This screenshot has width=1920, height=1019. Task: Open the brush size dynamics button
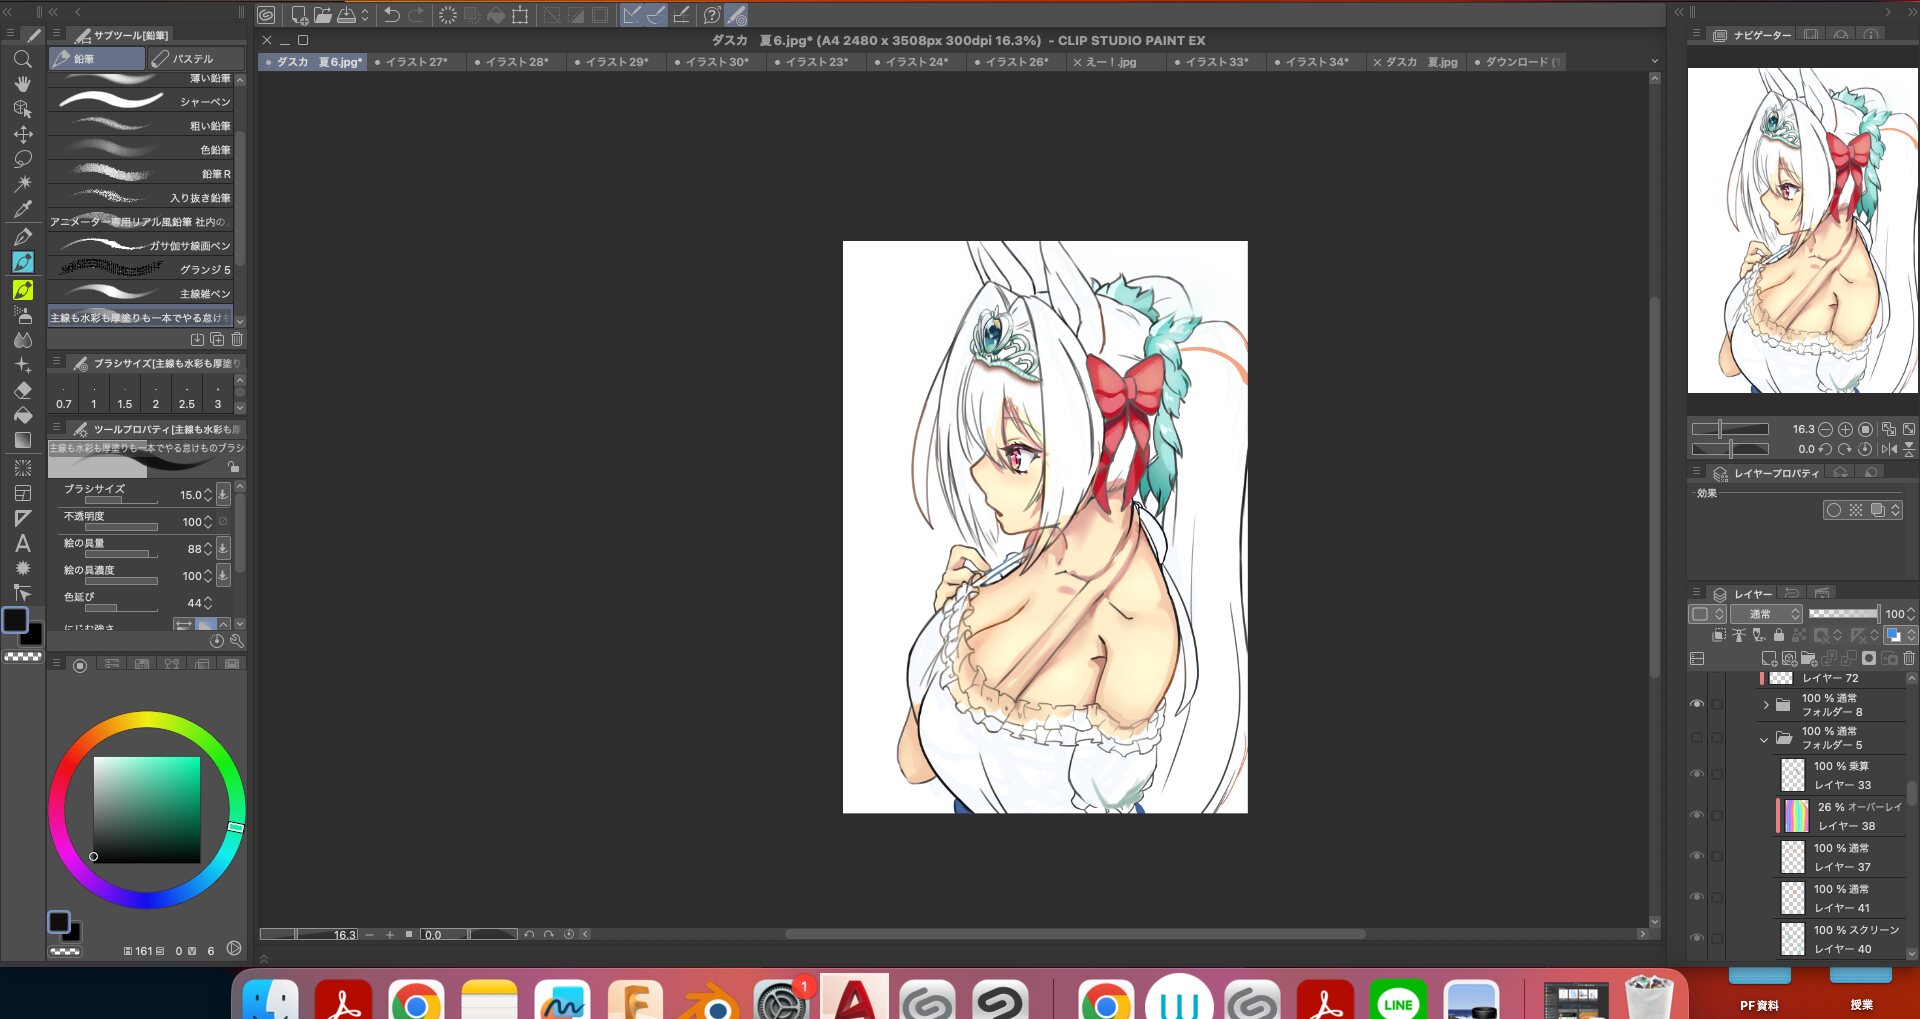(223, 495)
